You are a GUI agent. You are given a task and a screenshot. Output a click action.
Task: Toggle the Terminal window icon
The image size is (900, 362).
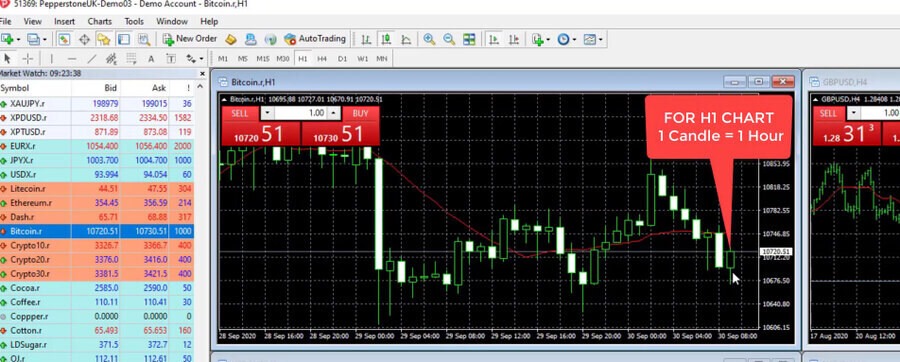(123, 39)
